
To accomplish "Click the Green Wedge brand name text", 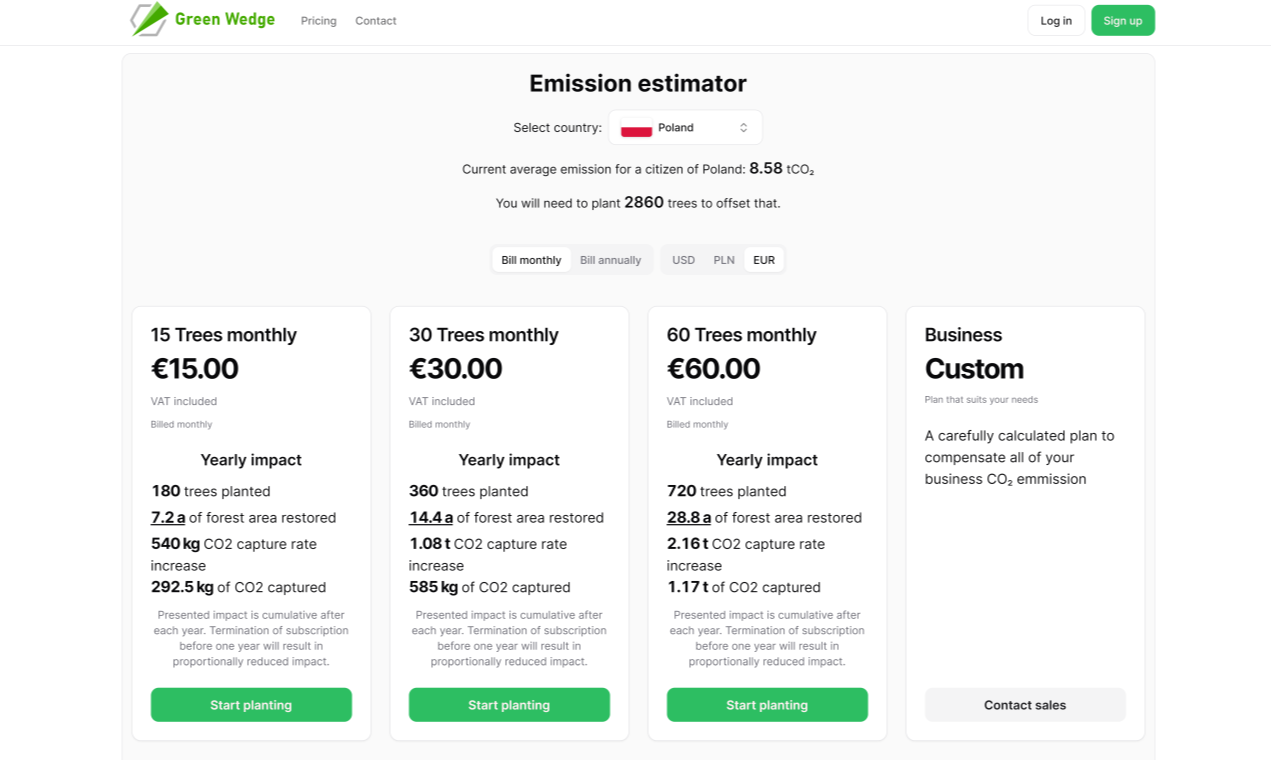I will click(x=225, y=19).
